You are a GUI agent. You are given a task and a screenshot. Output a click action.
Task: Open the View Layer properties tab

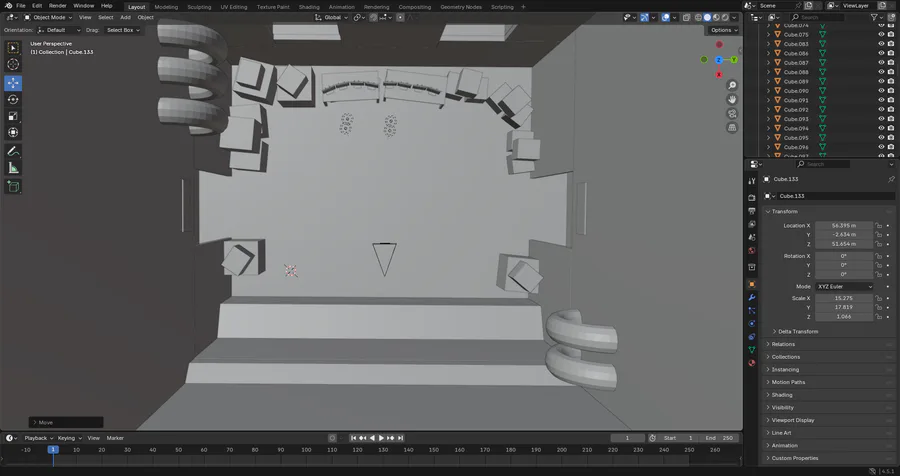tap(752, 224)
